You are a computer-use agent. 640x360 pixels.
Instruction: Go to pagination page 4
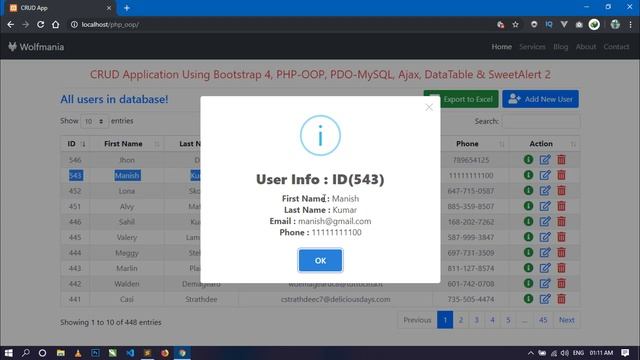492,320
